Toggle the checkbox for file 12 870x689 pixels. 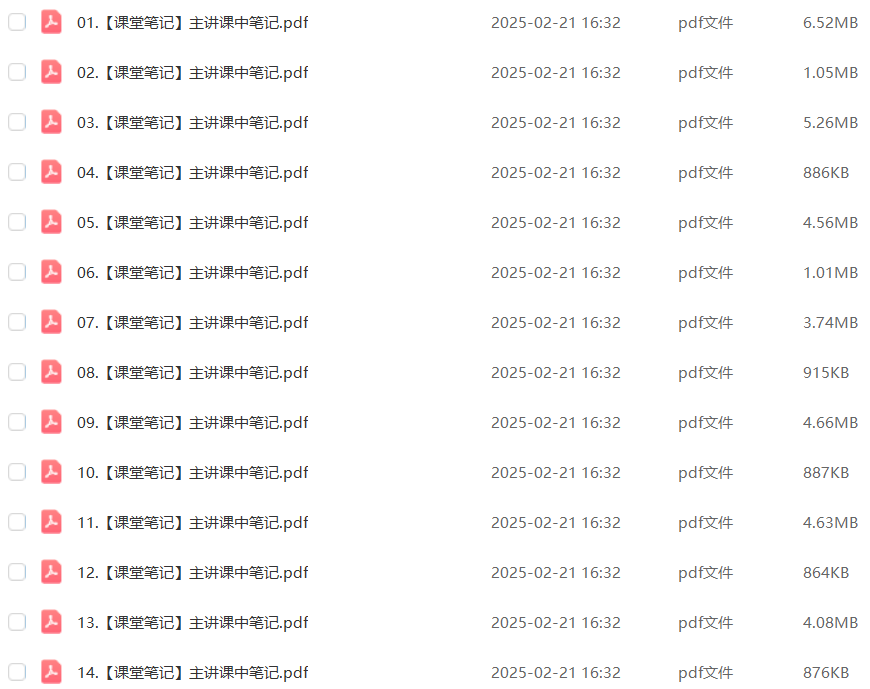pos(17,572)
